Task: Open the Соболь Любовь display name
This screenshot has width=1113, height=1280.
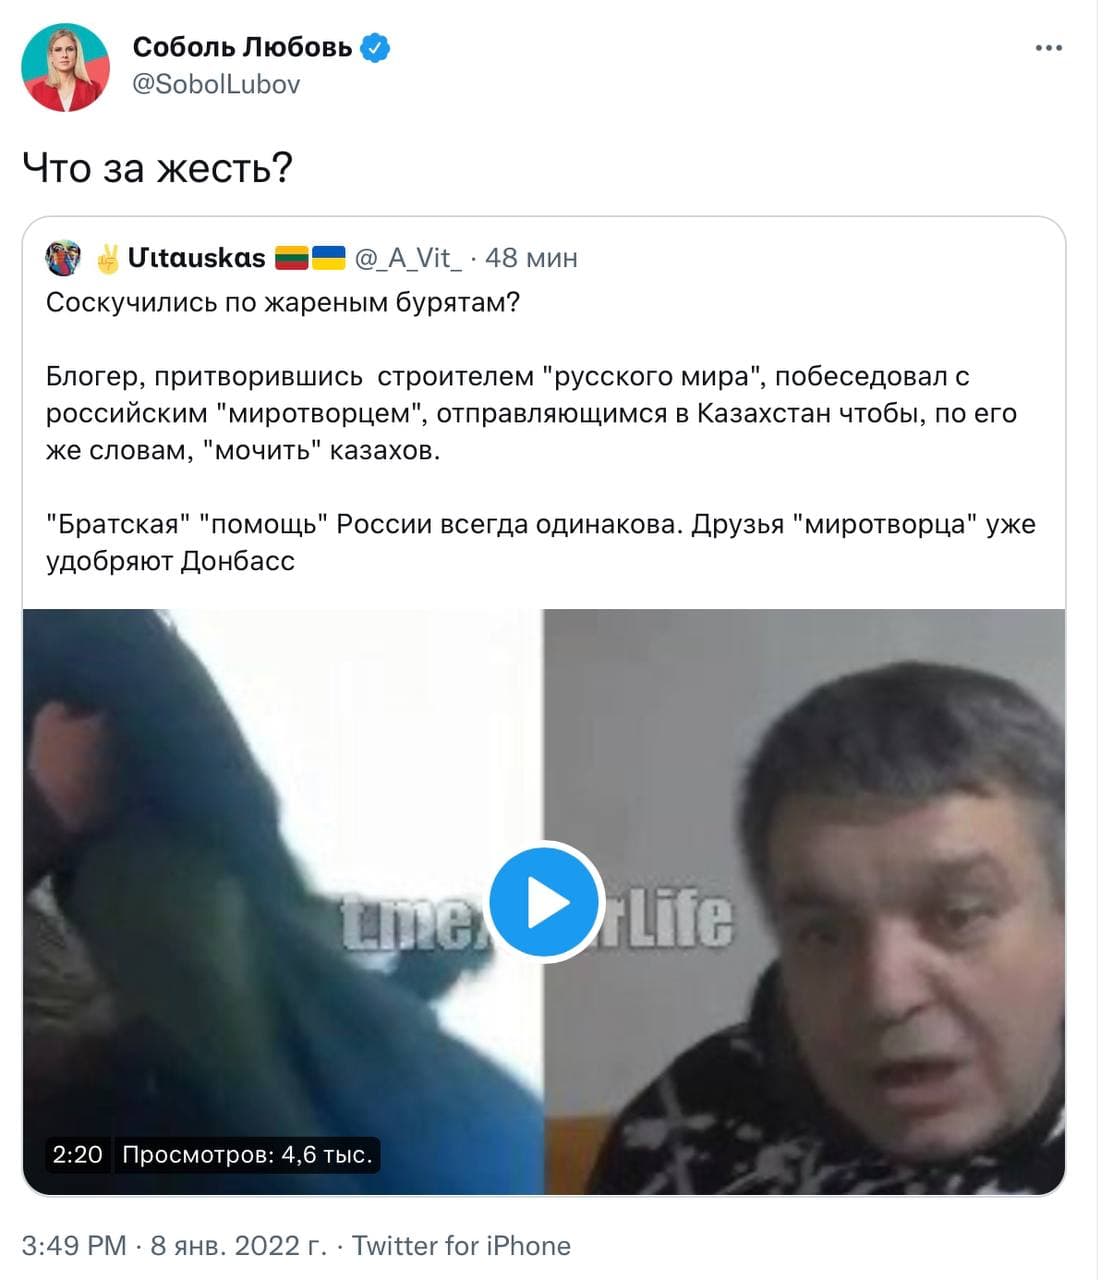Action: (x=242, y=47)
